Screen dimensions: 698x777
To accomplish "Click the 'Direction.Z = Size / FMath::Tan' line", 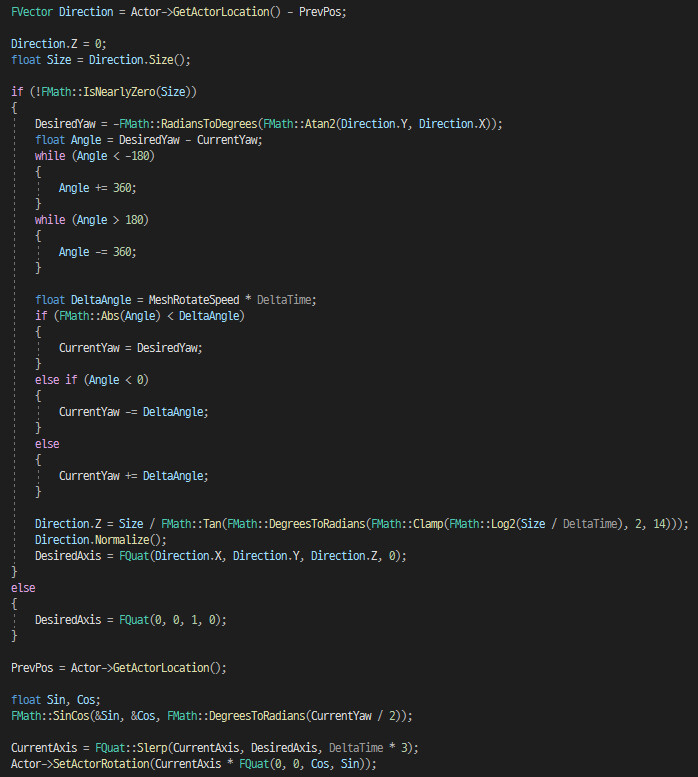I will click(362, 524).
